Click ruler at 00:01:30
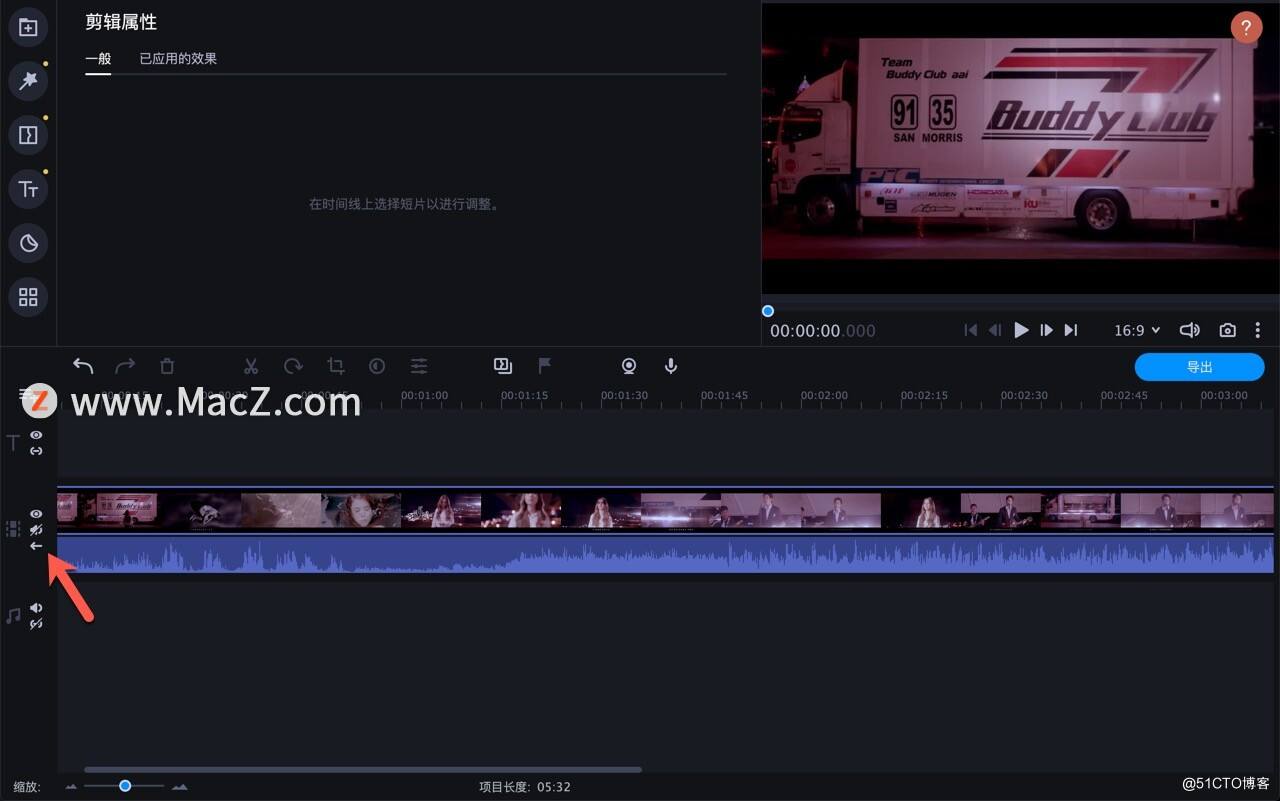 click(x=624, y=395)
